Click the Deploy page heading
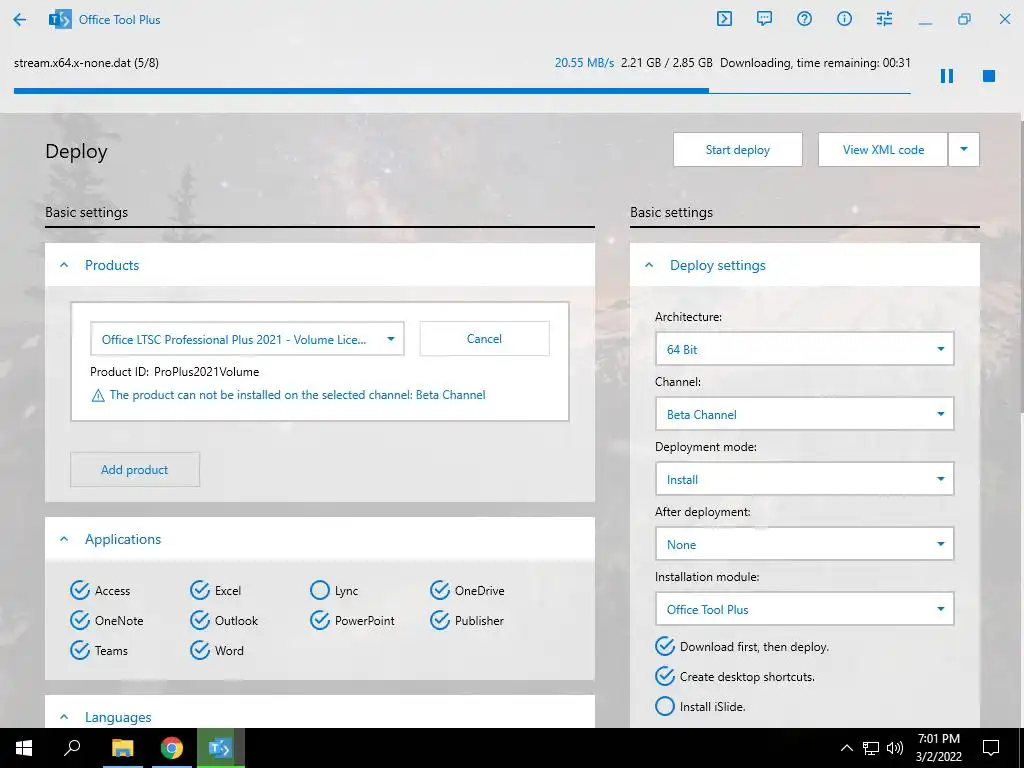Image resolution: width=1024 pixels, height=768 pixels. pos(76,152)
